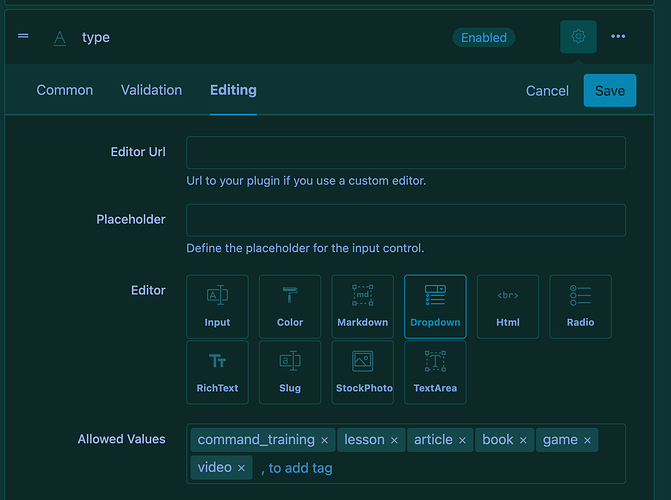Remove the command_training tag

click(x=324, y=440)
